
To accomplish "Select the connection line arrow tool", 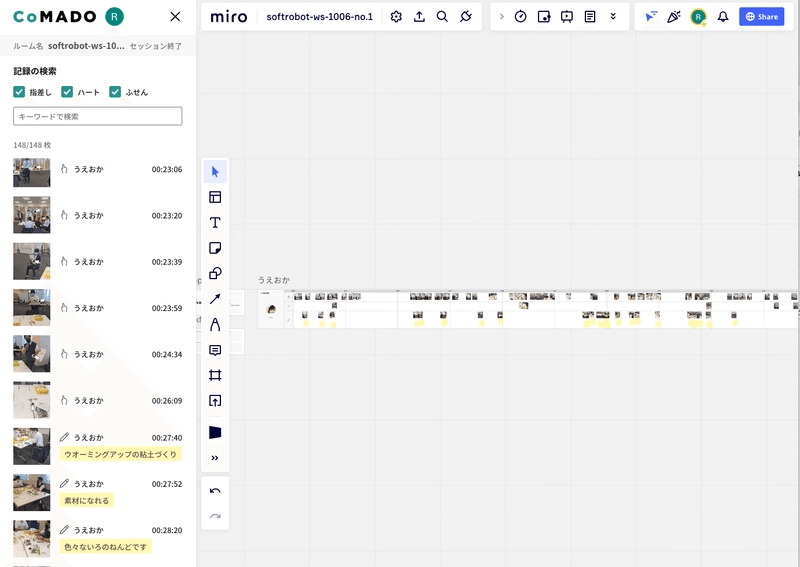I will 215,299.
